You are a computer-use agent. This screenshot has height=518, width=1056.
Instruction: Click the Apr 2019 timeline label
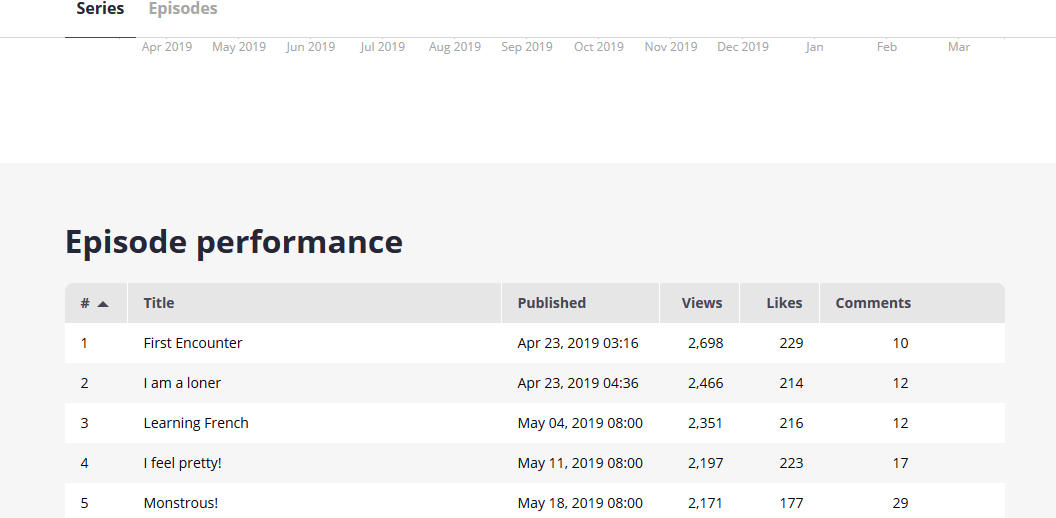pyautogui.click(x=167, y=47)
